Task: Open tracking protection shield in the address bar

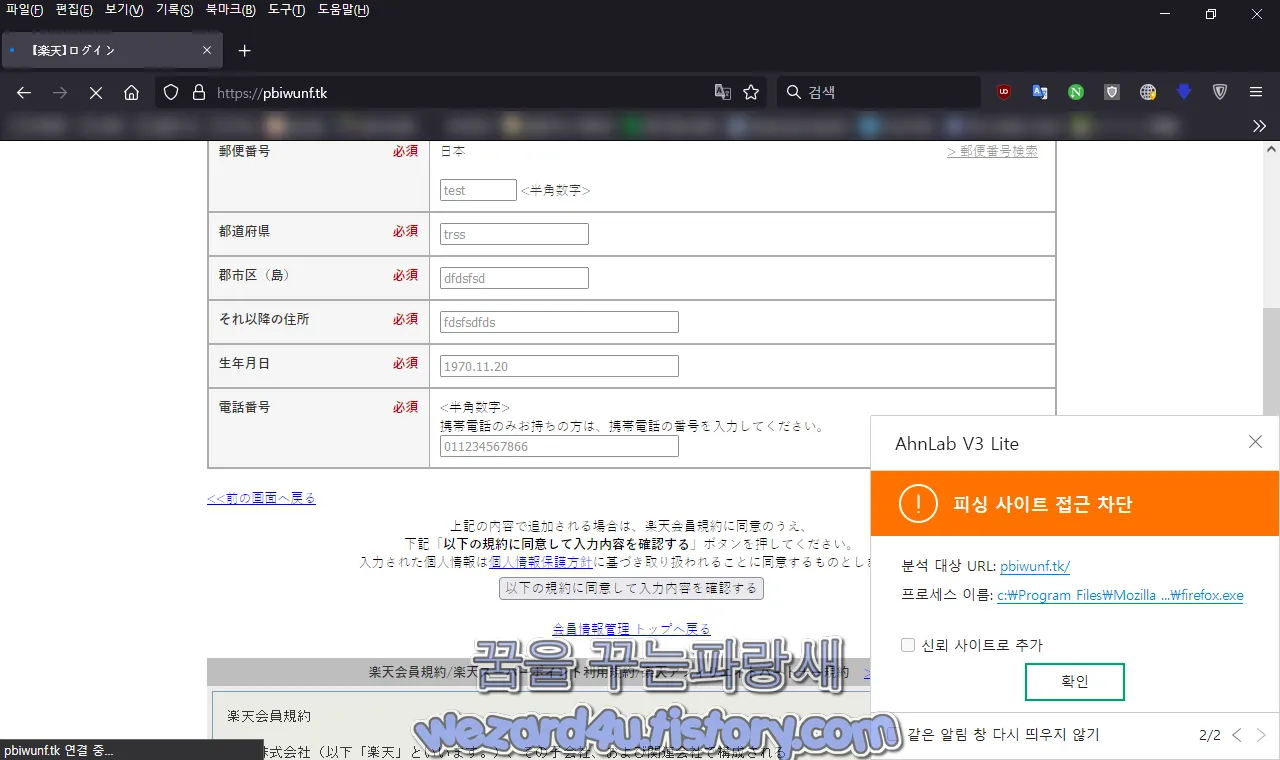Action: (171, 92)
